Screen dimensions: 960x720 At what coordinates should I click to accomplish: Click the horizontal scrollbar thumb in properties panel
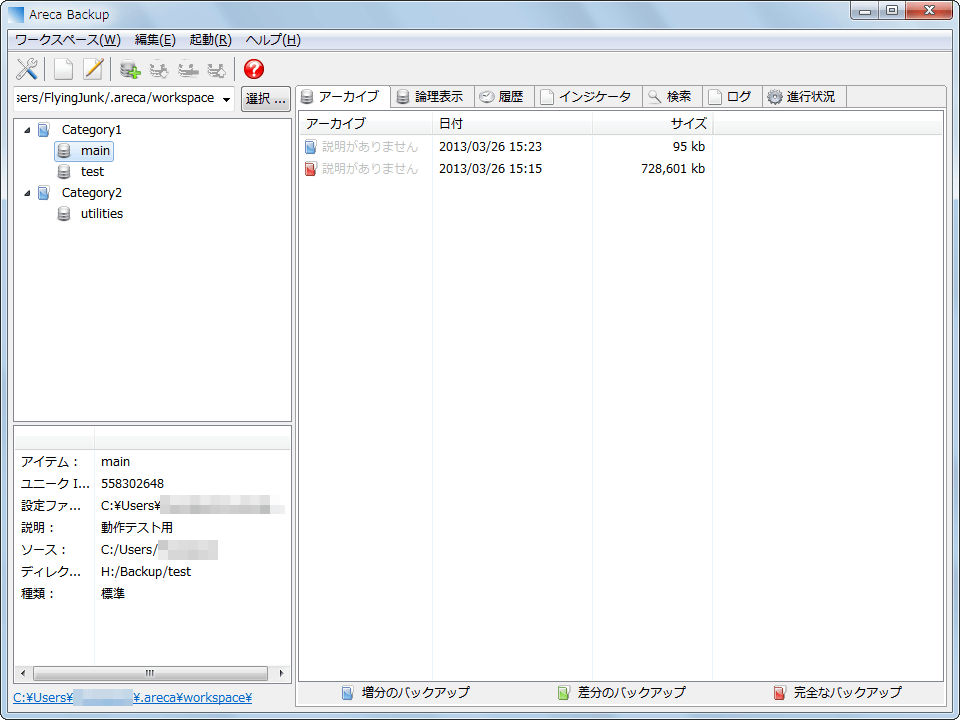pyautogui.click(x=150, y=673)
